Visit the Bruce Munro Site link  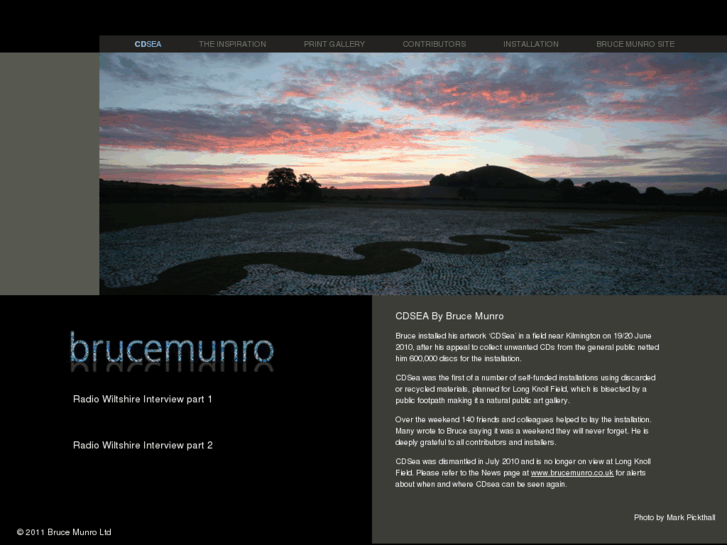coord(635,44)
